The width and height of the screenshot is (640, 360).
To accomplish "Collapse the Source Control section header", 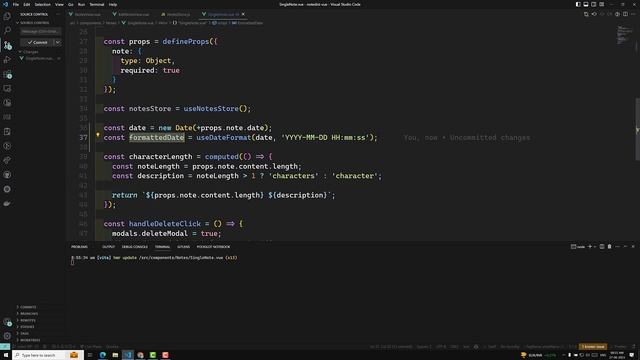I will (x=34, y=23).
